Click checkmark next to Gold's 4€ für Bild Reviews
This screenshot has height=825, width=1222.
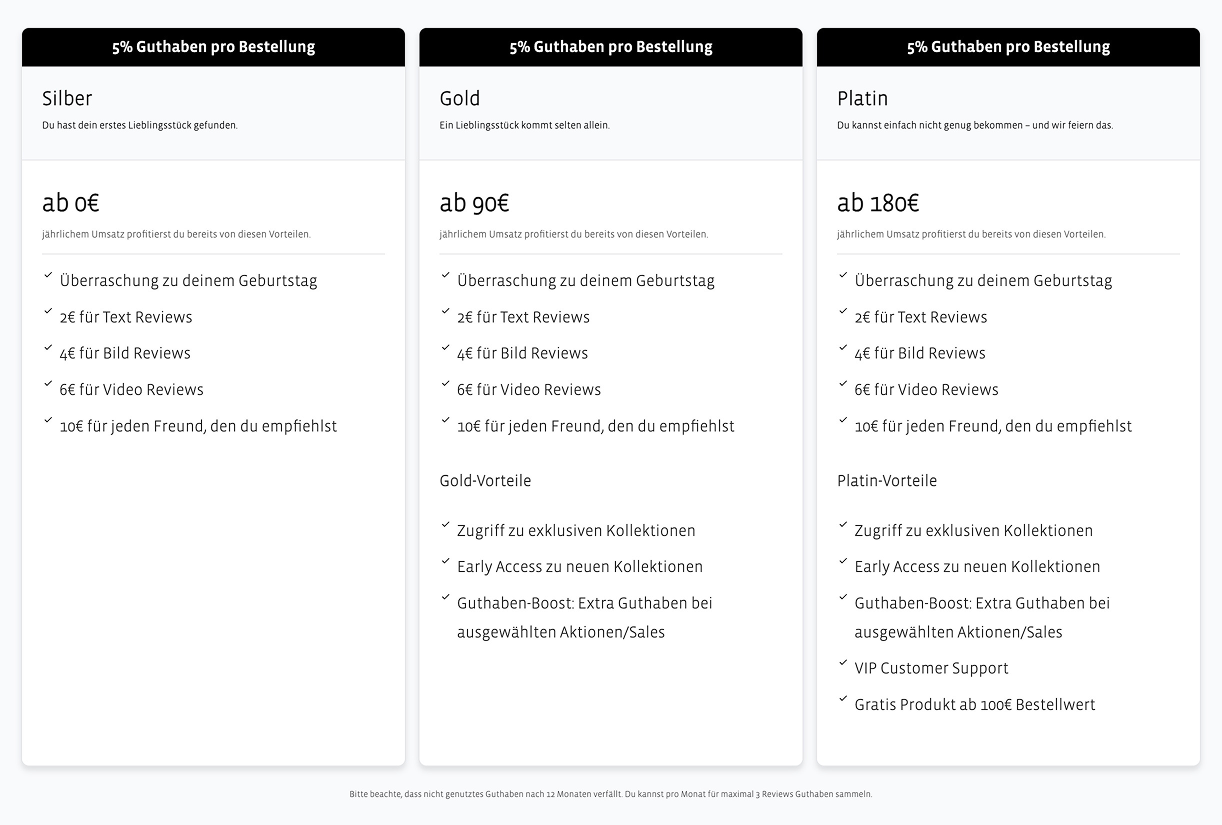coord(445,348)
